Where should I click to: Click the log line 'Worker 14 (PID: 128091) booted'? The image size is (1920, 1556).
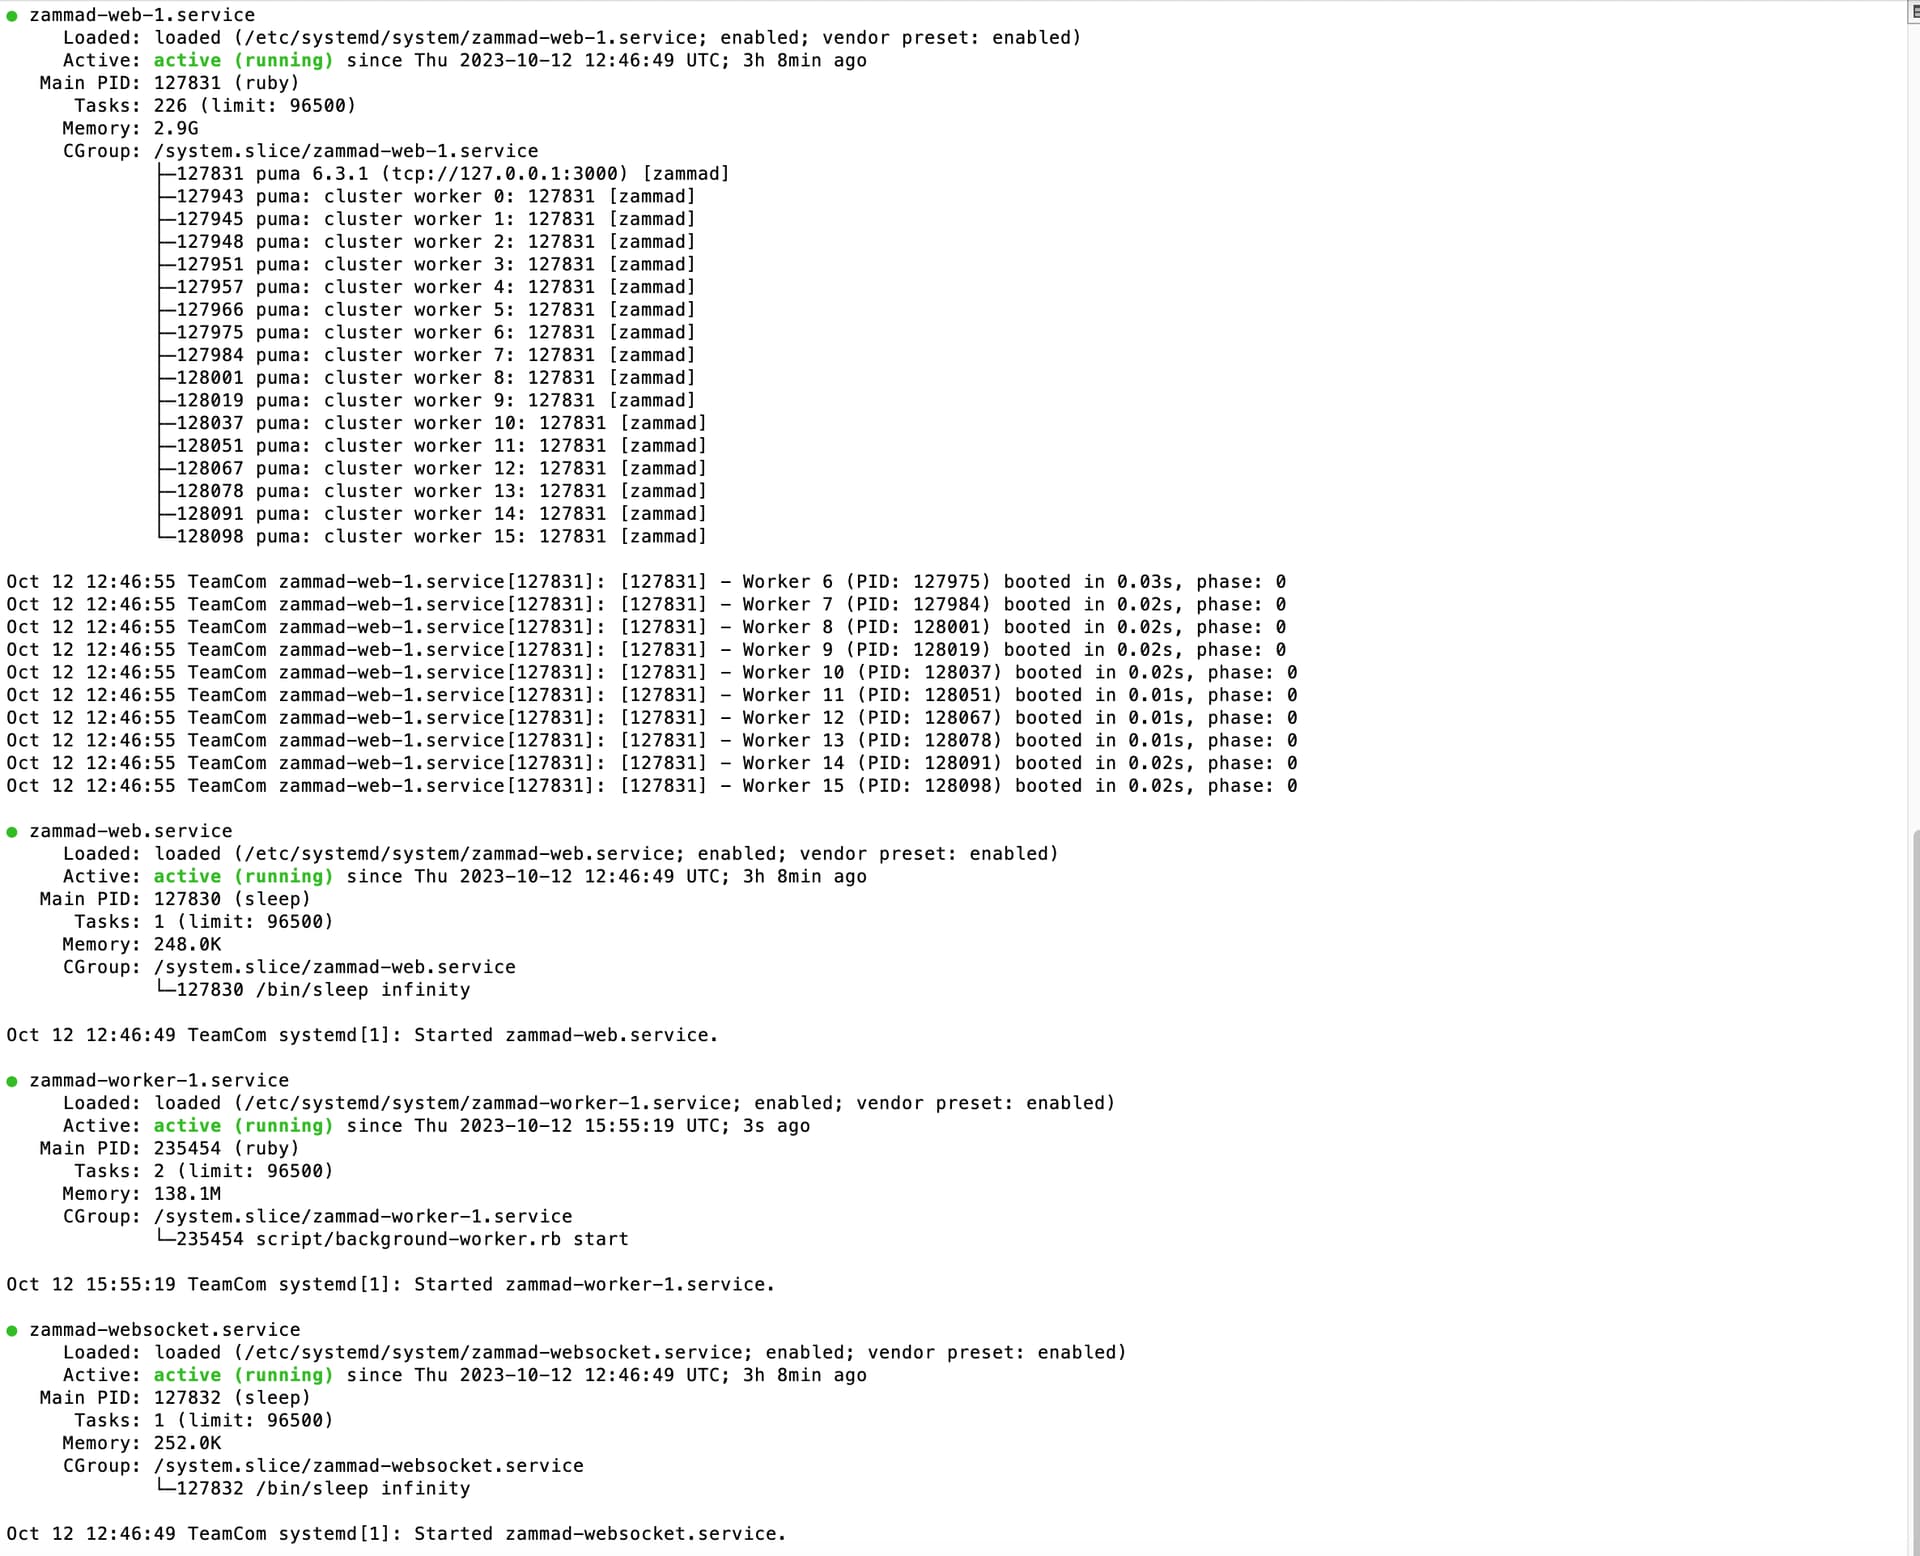click(x=652, y=763)
